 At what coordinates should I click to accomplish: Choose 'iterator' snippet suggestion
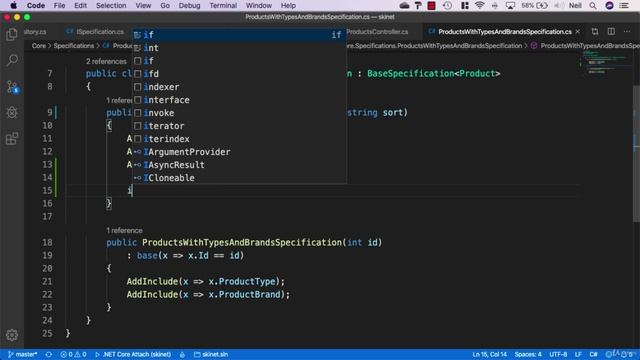[239, 126]
